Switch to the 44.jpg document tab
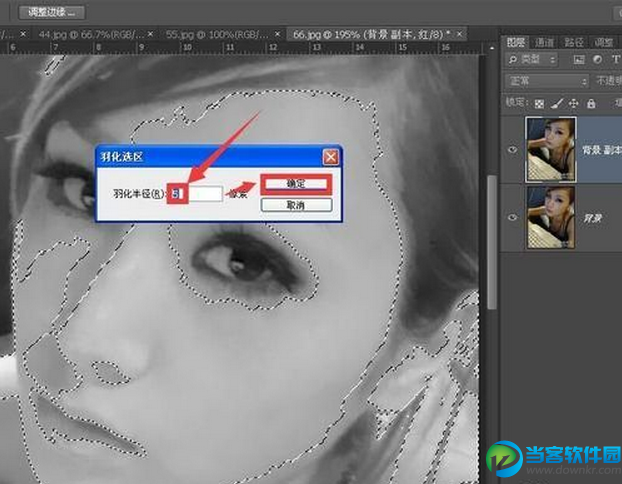Screen dimensions: 622x484 click(x=91, y=35)
